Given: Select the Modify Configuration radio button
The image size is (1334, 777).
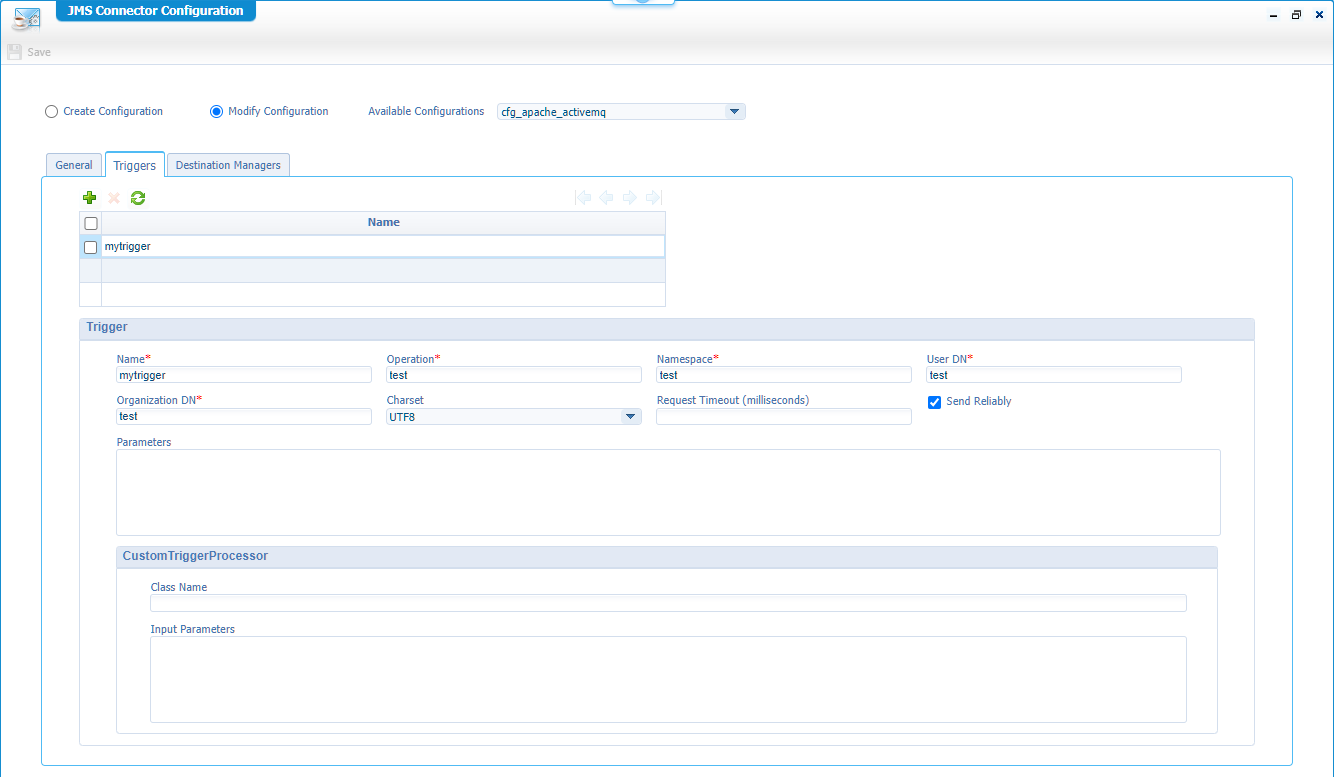Looking at the screenshot, I should click(216, 112).
